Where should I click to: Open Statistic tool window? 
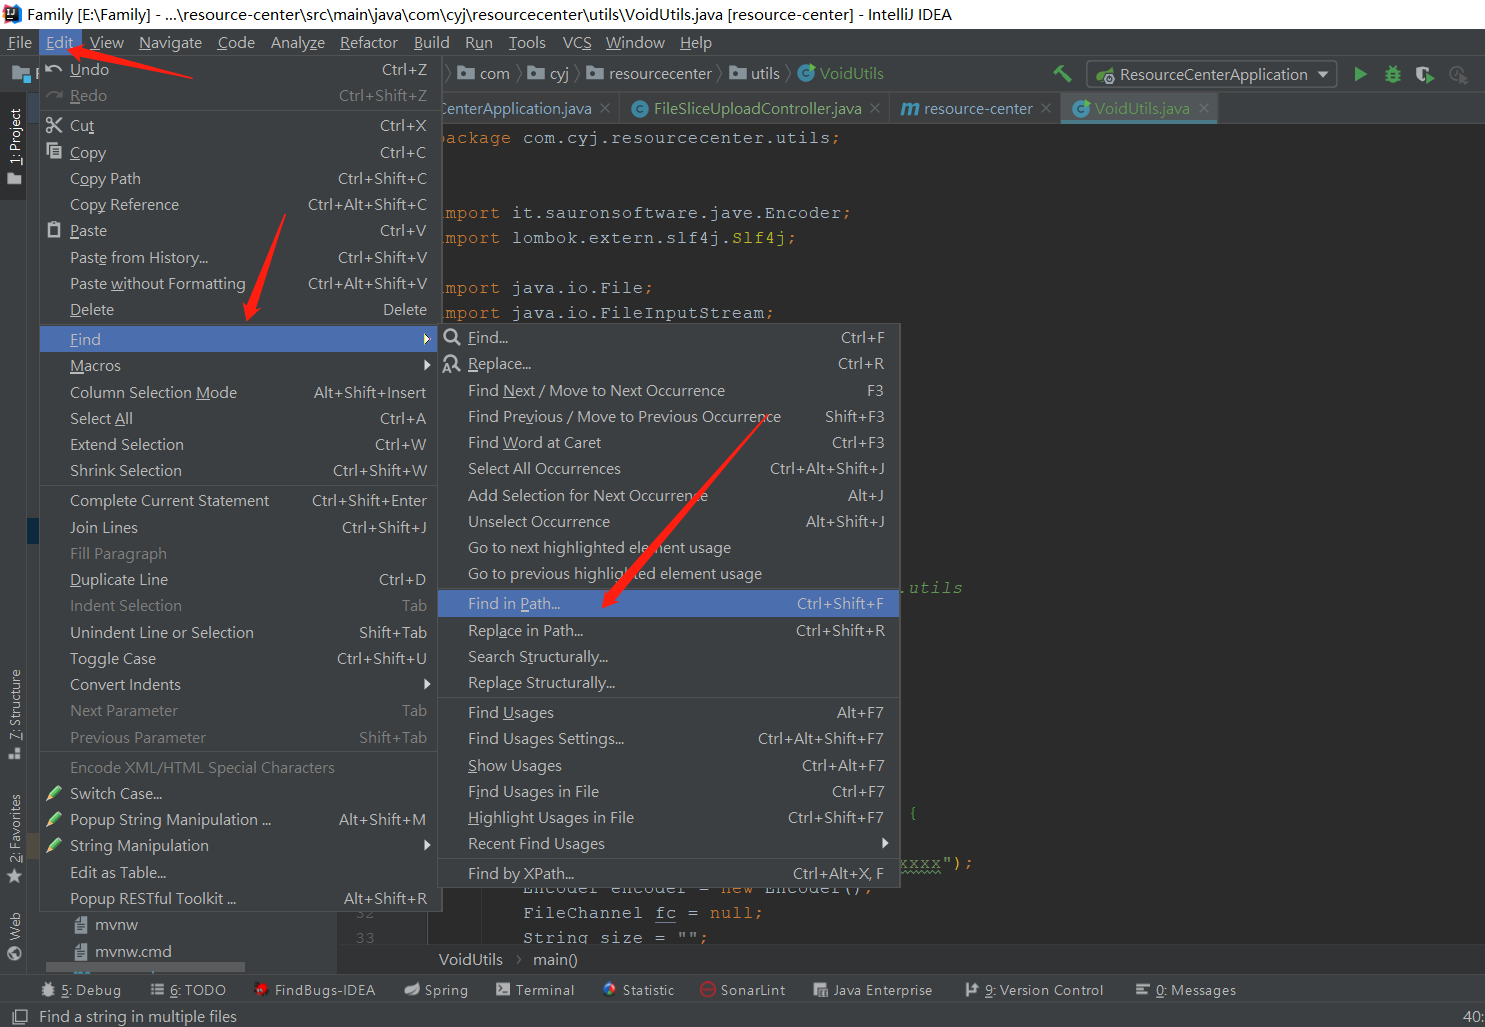[x=638, y=990]
